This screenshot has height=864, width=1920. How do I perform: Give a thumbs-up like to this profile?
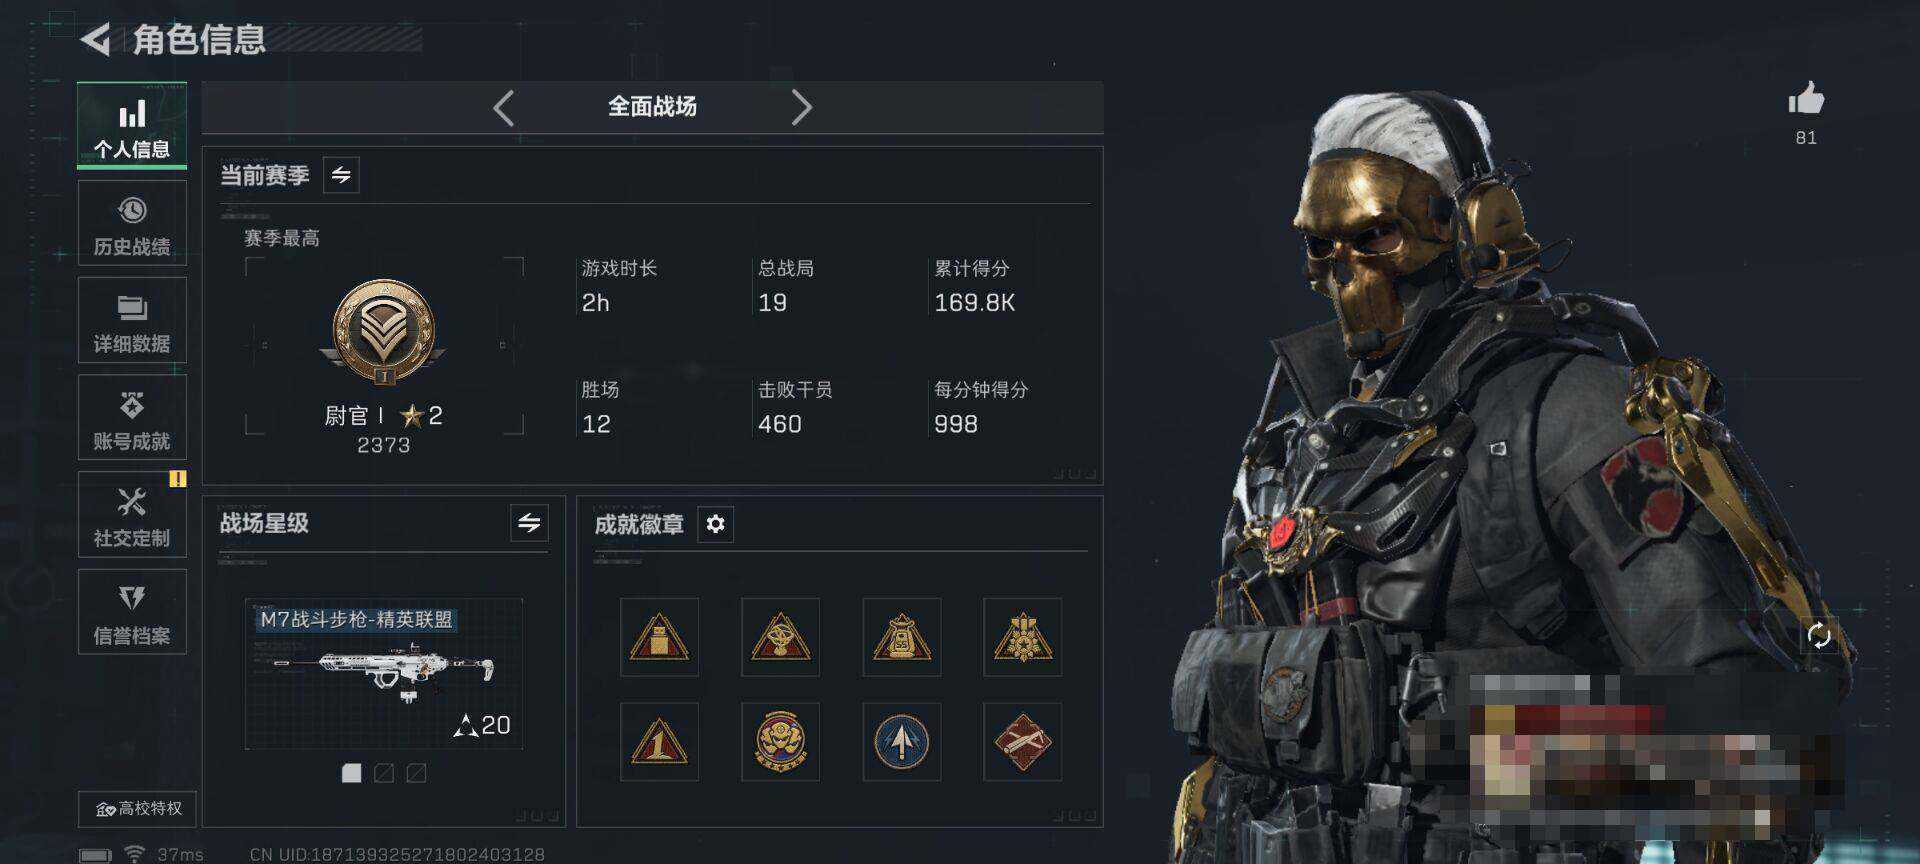tap(1806, 99)
